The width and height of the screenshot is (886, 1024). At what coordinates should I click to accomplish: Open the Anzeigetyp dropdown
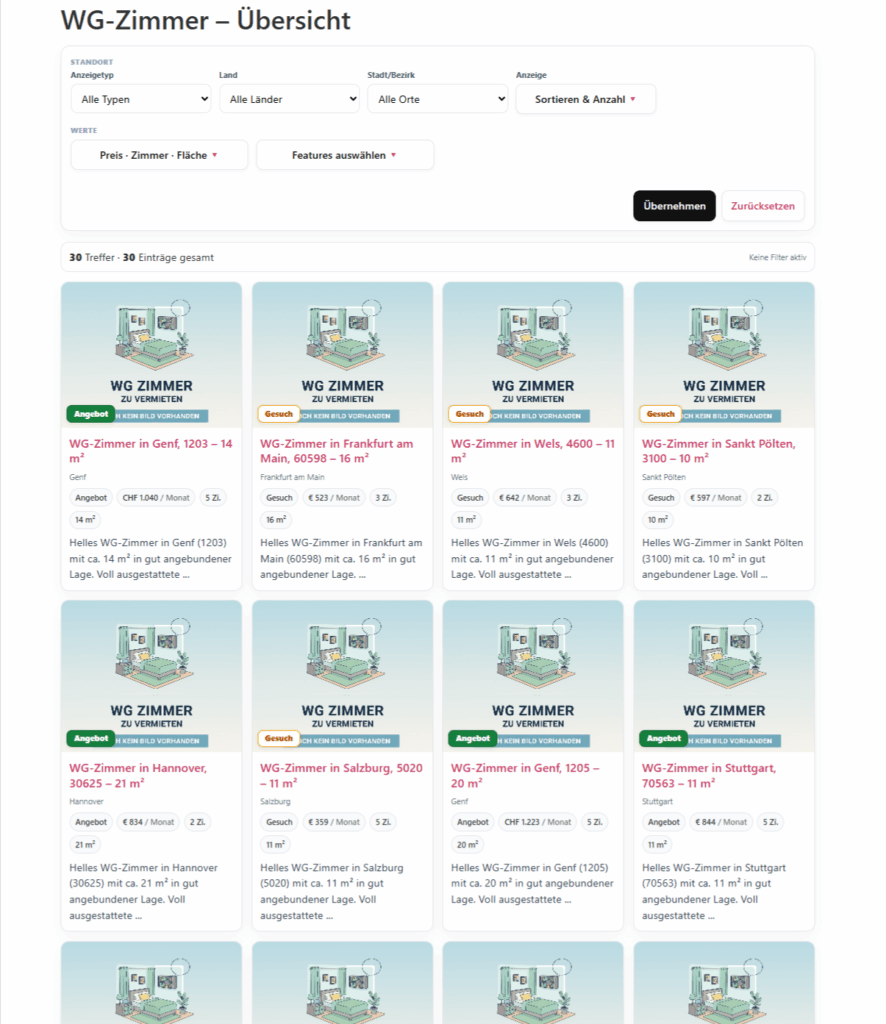[x=140, y=99]
